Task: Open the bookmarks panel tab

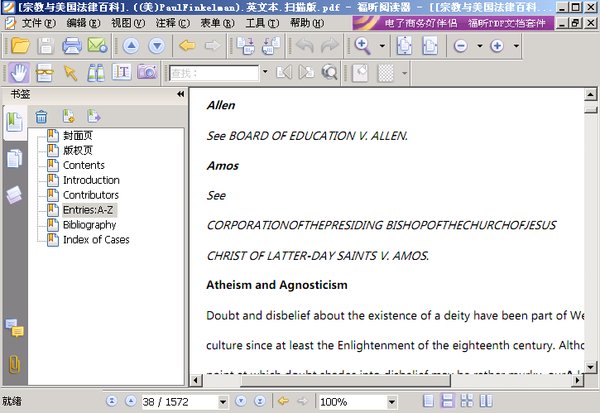Action: click(15, 122)
